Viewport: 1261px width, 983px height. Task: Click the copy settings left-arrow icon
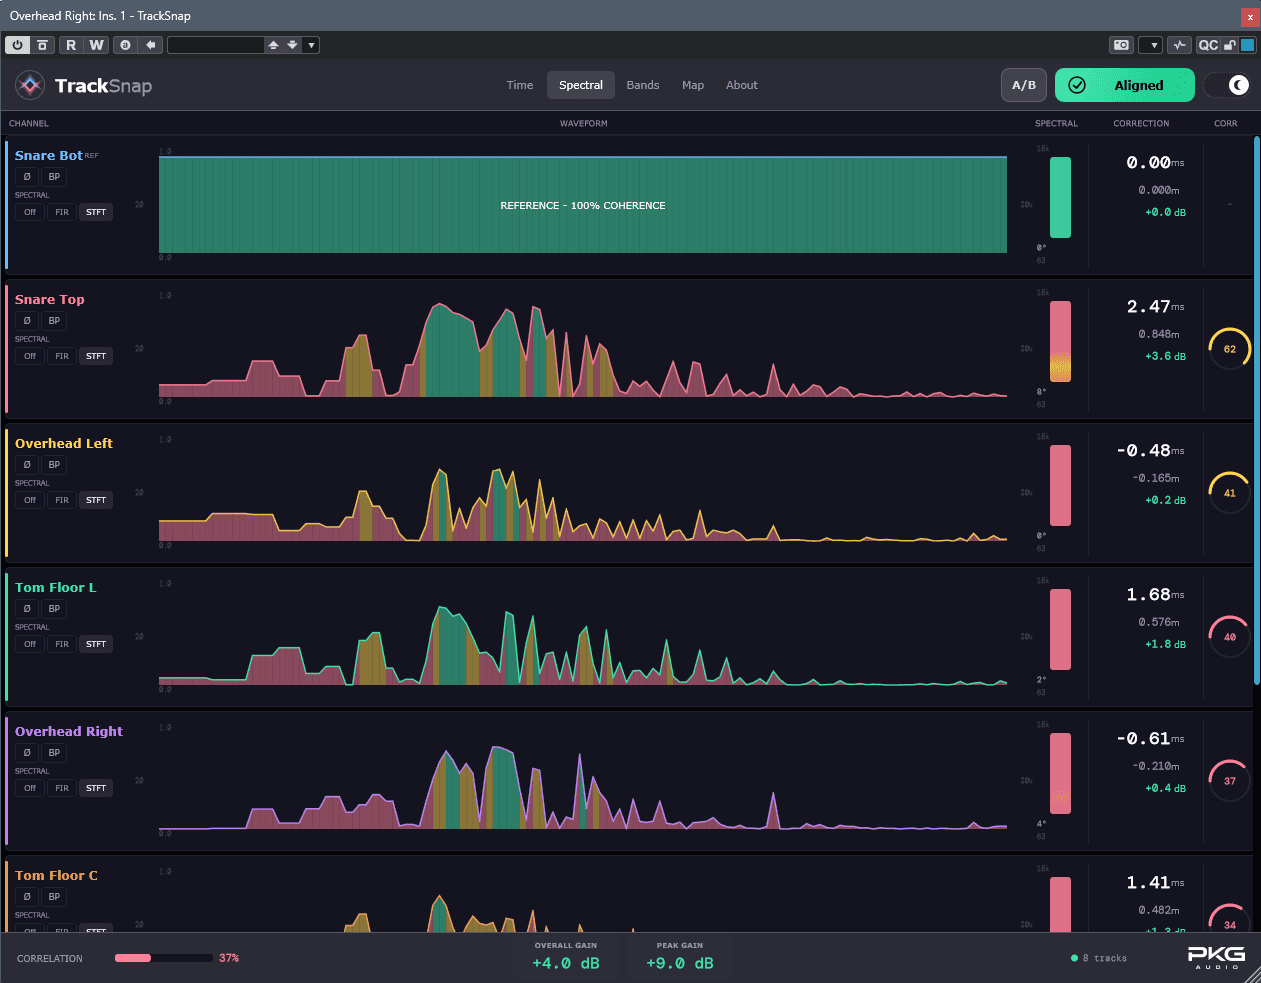point(151,45)
